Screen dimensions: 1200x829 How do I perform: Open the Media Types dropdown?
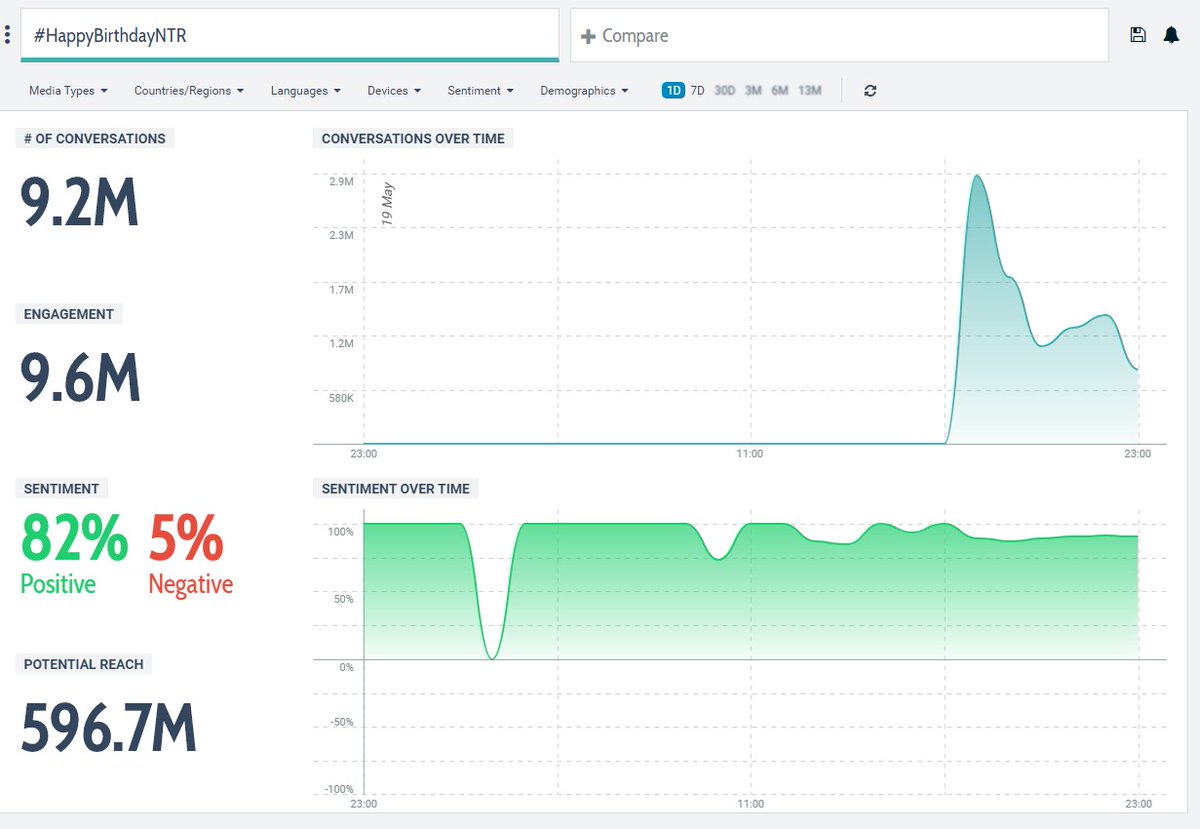68,90
